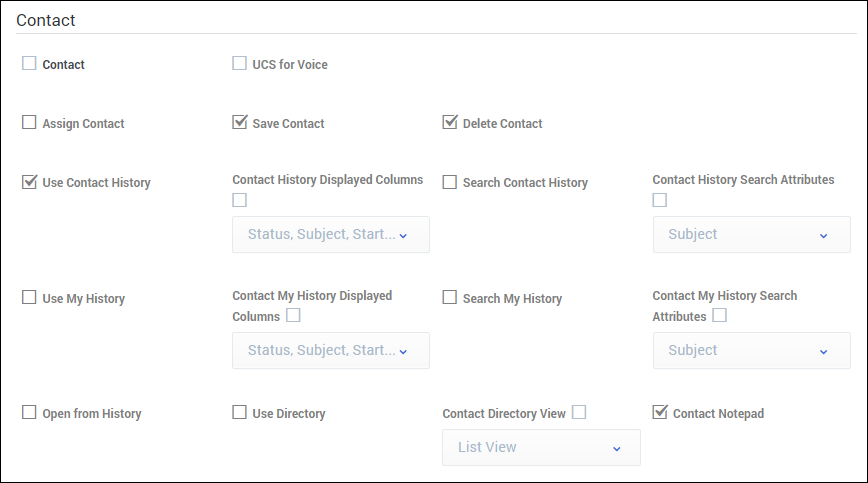Check the Open from History option

29,413
